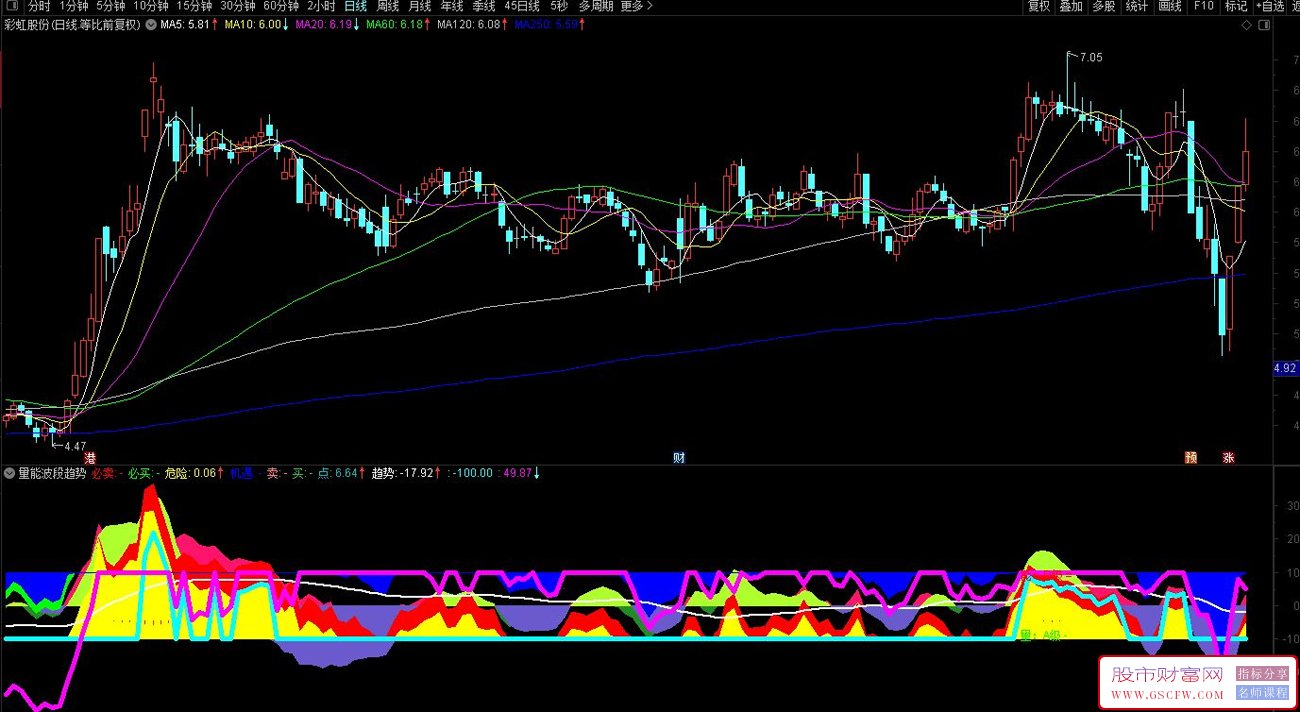Open the 统计 statistics tool

click(1137, 6)
